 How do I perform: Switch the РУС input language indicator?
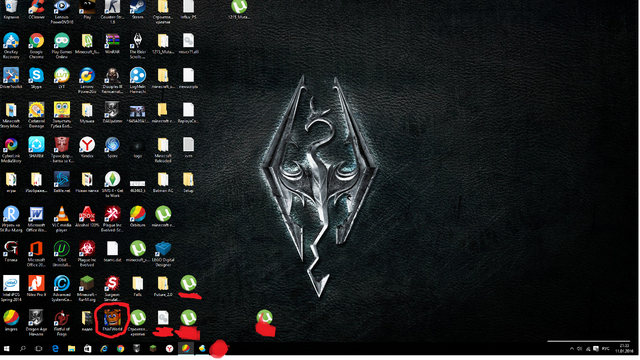pyautogui.click(x=606, y=349)
